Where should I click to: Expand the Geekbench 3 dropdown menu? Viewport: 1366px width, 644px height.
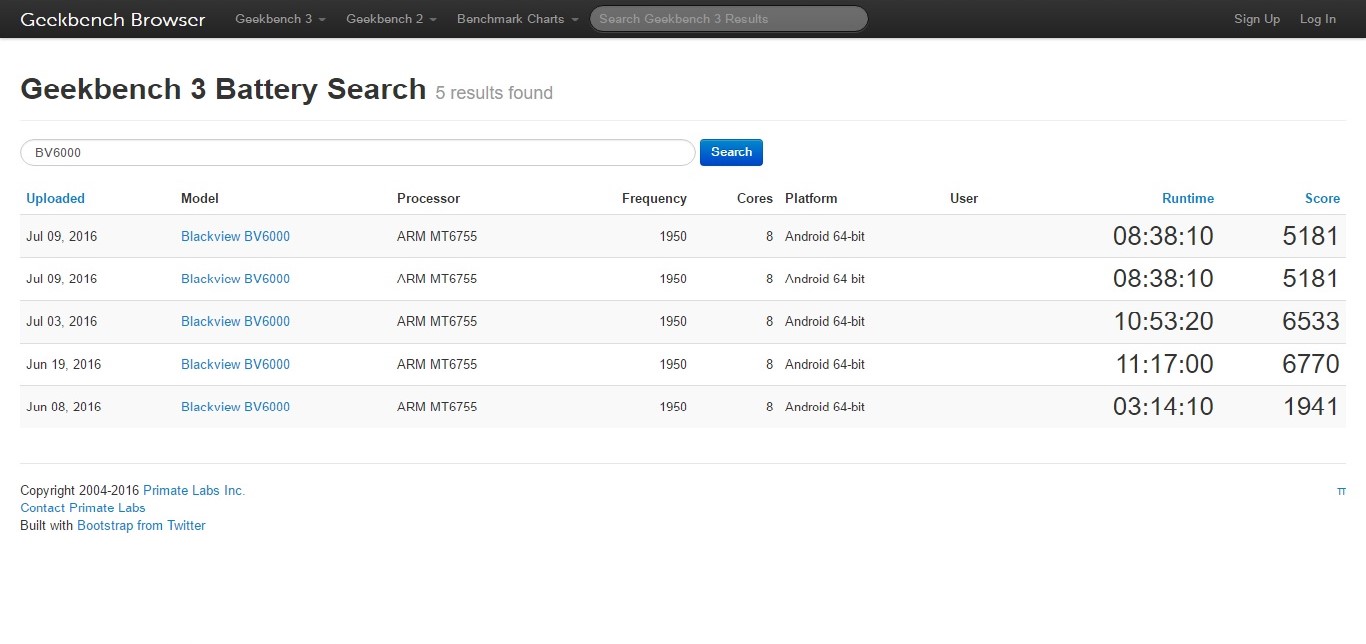pos(281,19)
